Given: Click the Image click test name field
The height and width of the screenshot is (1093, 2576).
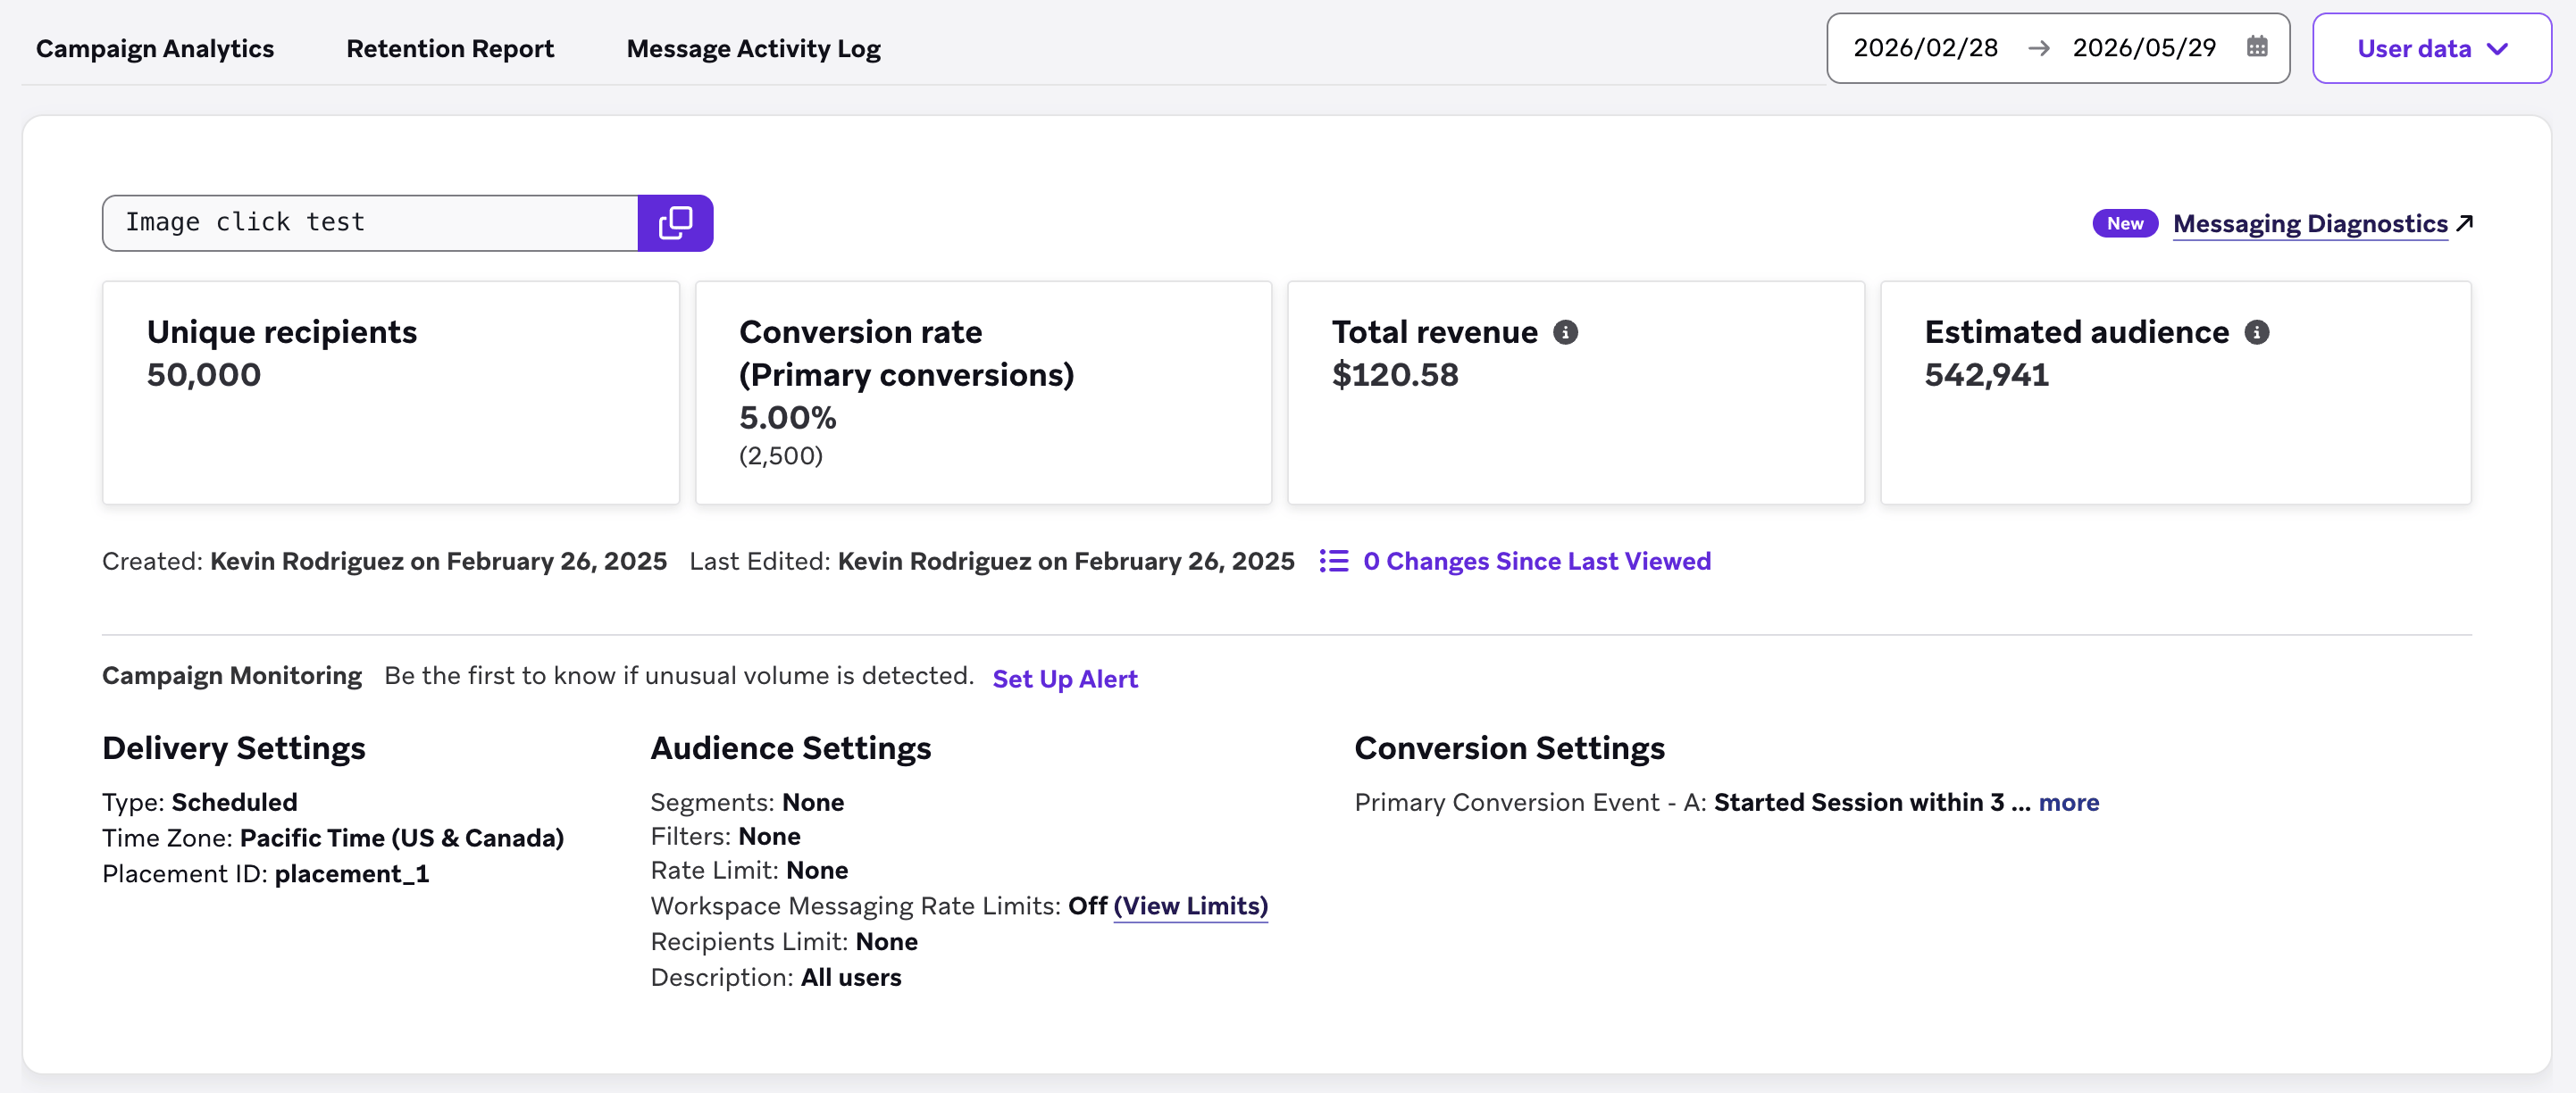Looking at the screenshot, I should (370, 222).
